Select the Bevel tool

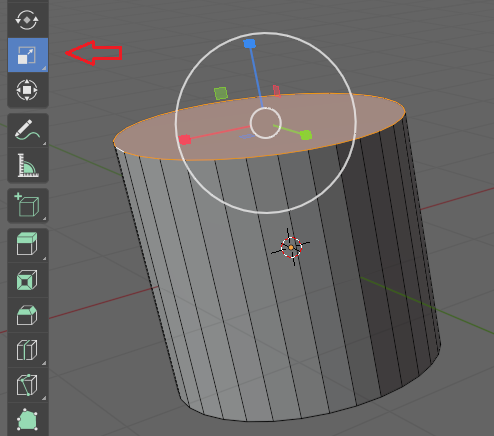coord(28,315)
